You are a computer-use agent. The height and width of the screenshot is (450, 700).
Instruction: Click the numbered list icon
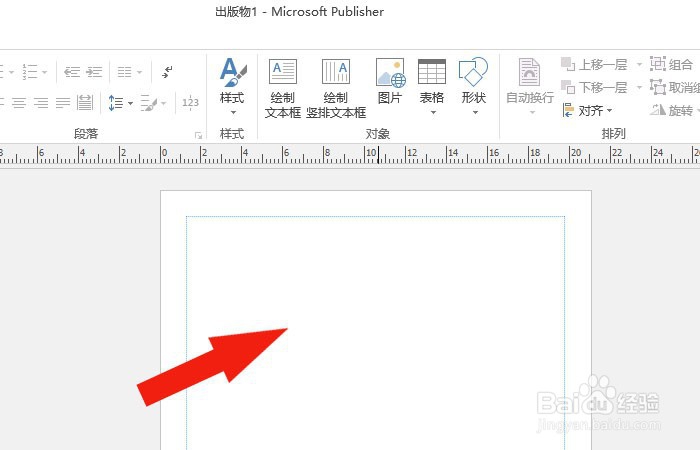click(30, 71)
